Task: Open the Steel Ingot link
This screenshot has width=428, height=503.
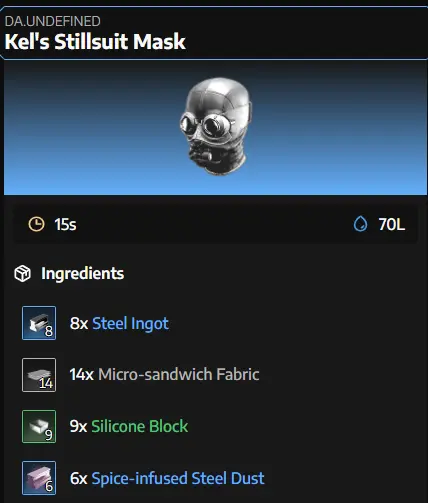Action: [x=130, y=323]
